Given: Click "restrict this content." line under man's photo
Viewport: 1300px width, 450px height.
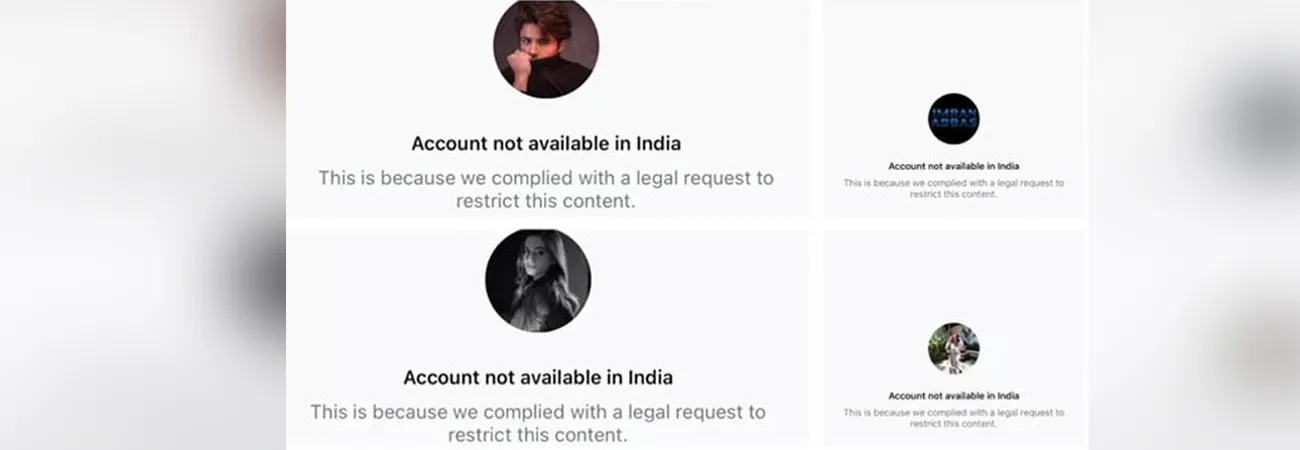Looking at the screenshot, I should (546, 200).
